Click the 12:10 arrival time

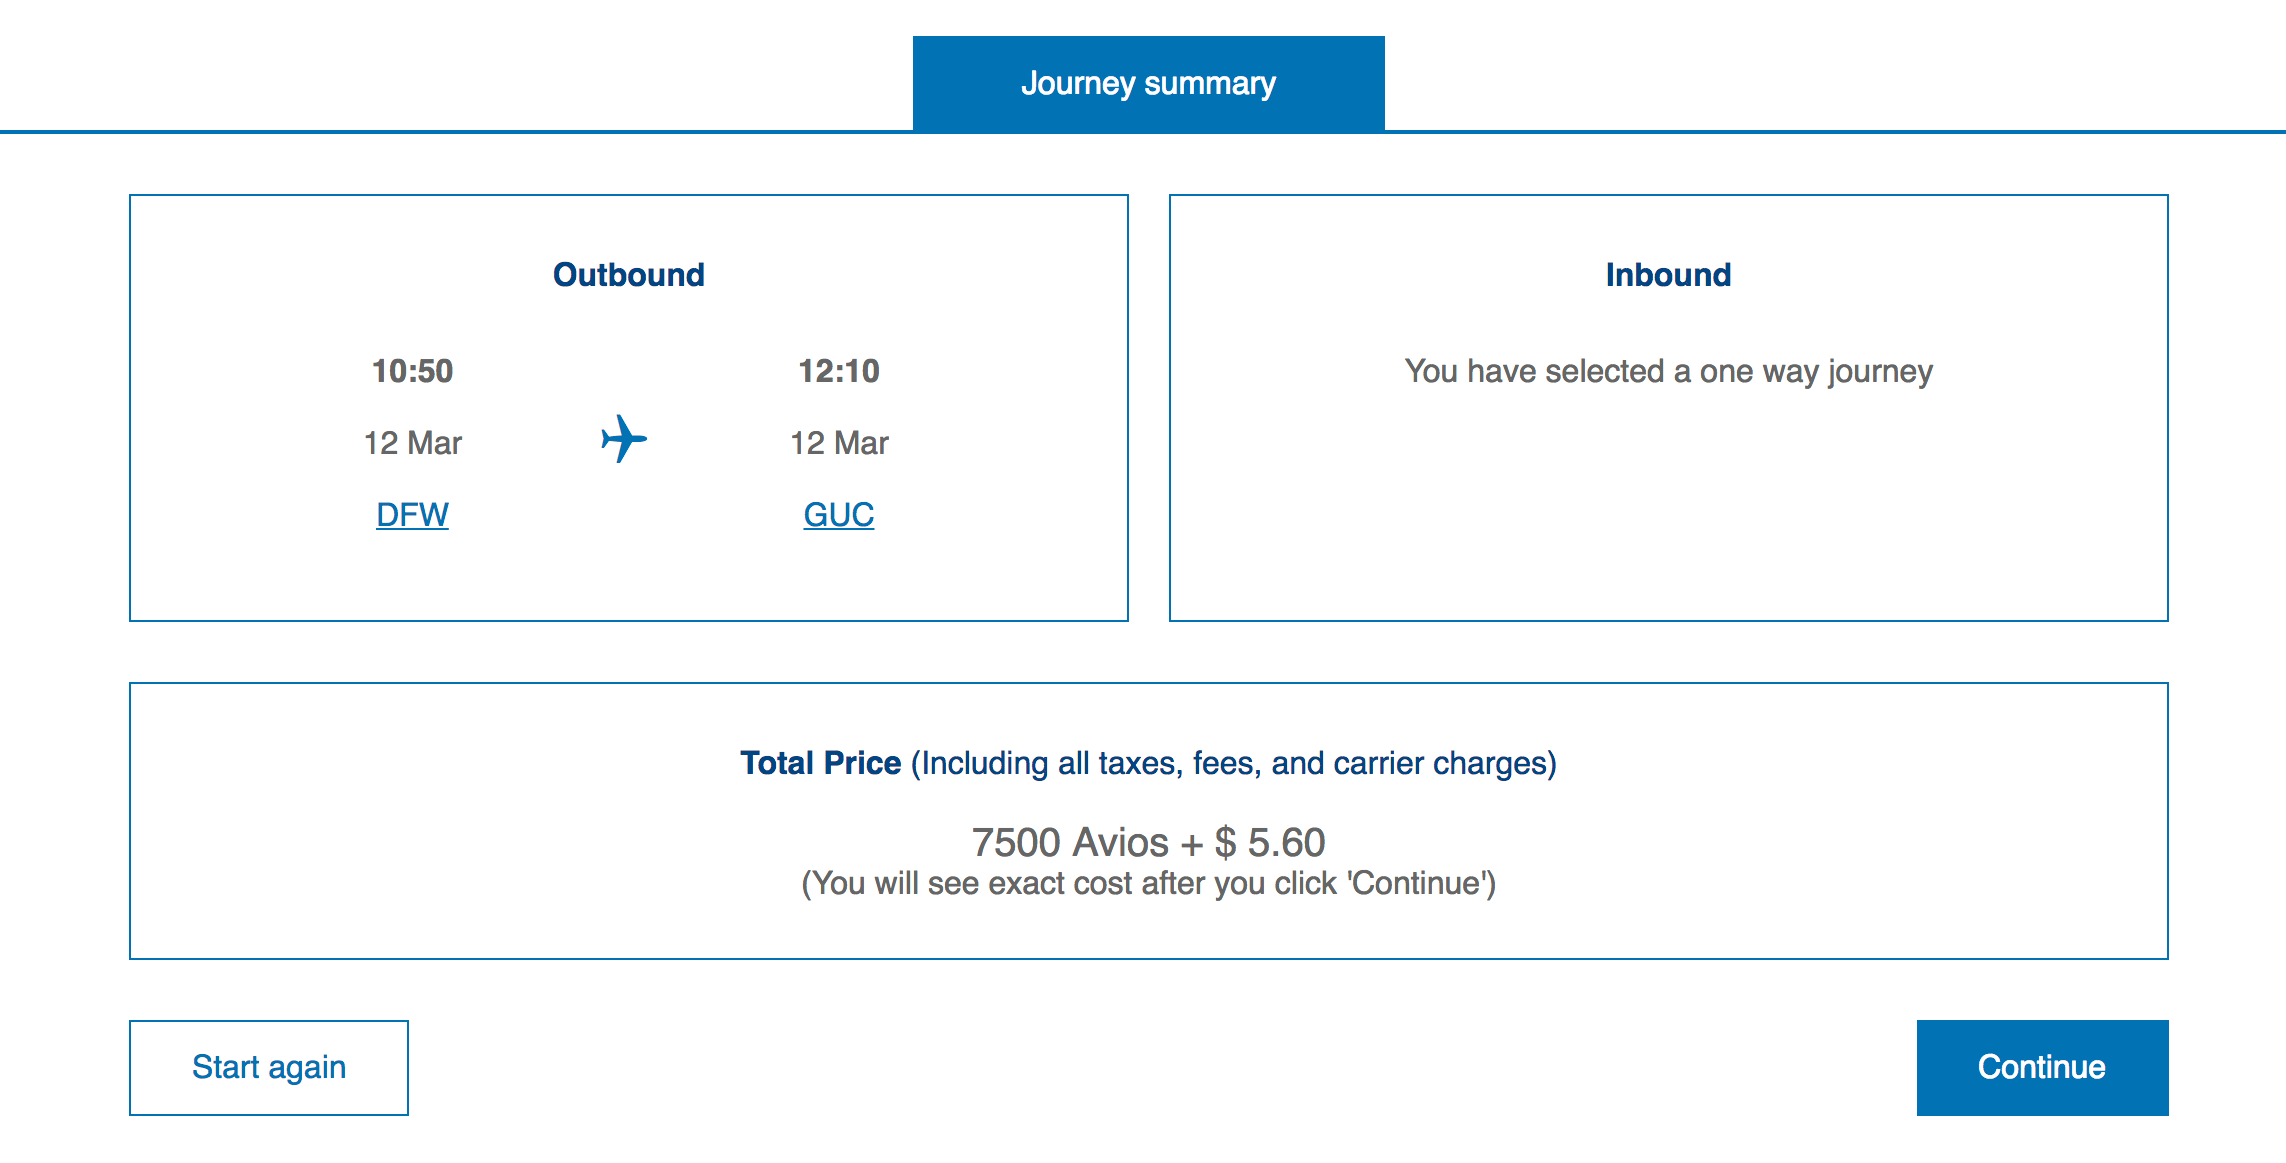(x=838, y=371)
